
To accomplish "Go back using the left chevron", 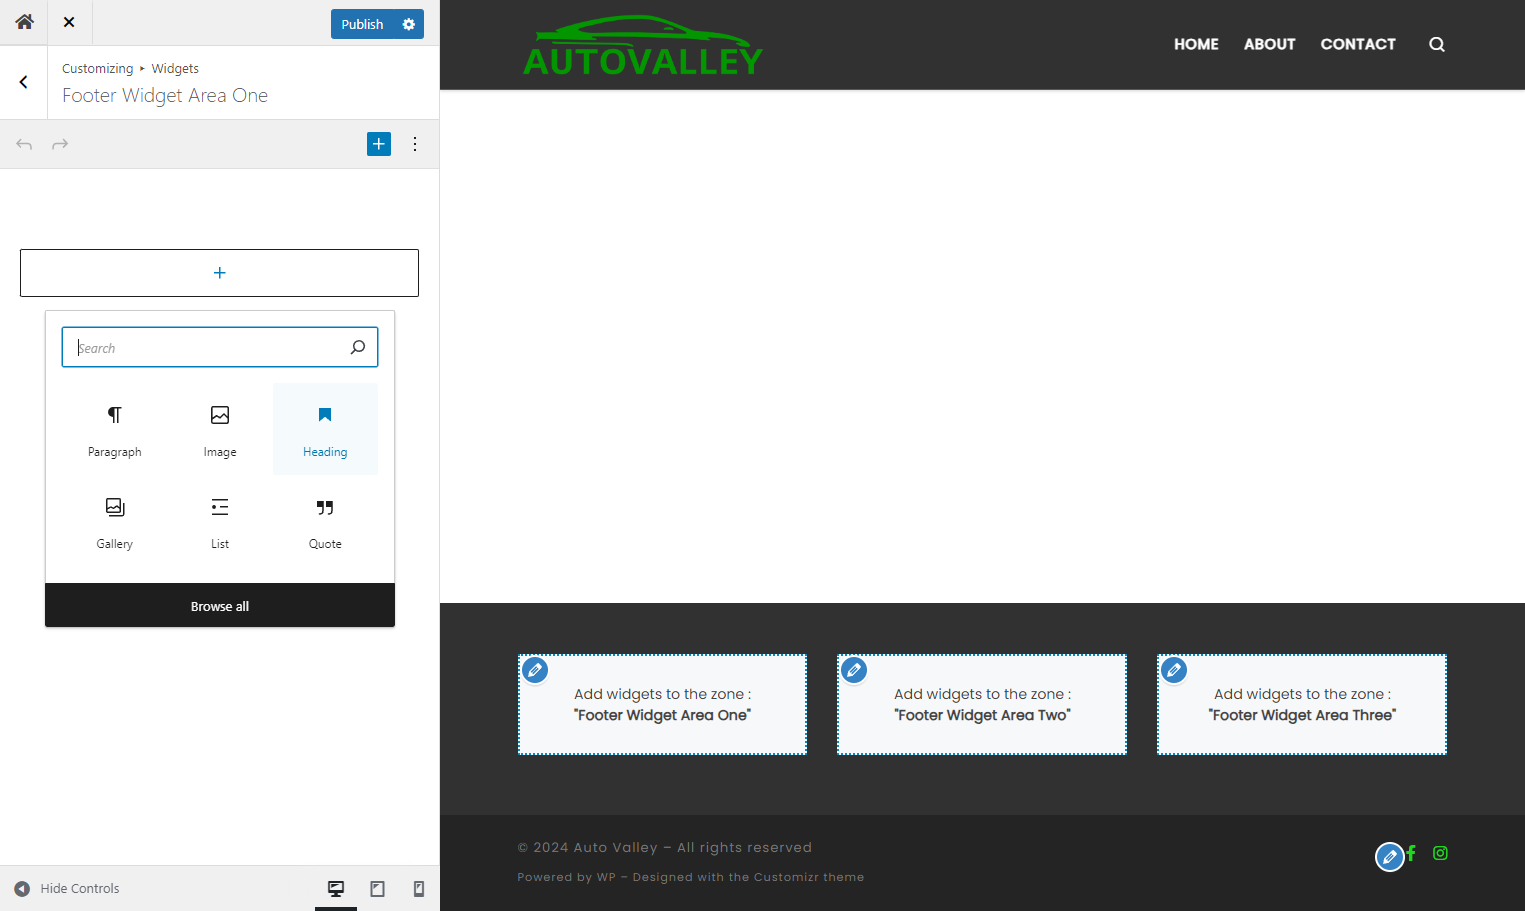I will (23, 82).
